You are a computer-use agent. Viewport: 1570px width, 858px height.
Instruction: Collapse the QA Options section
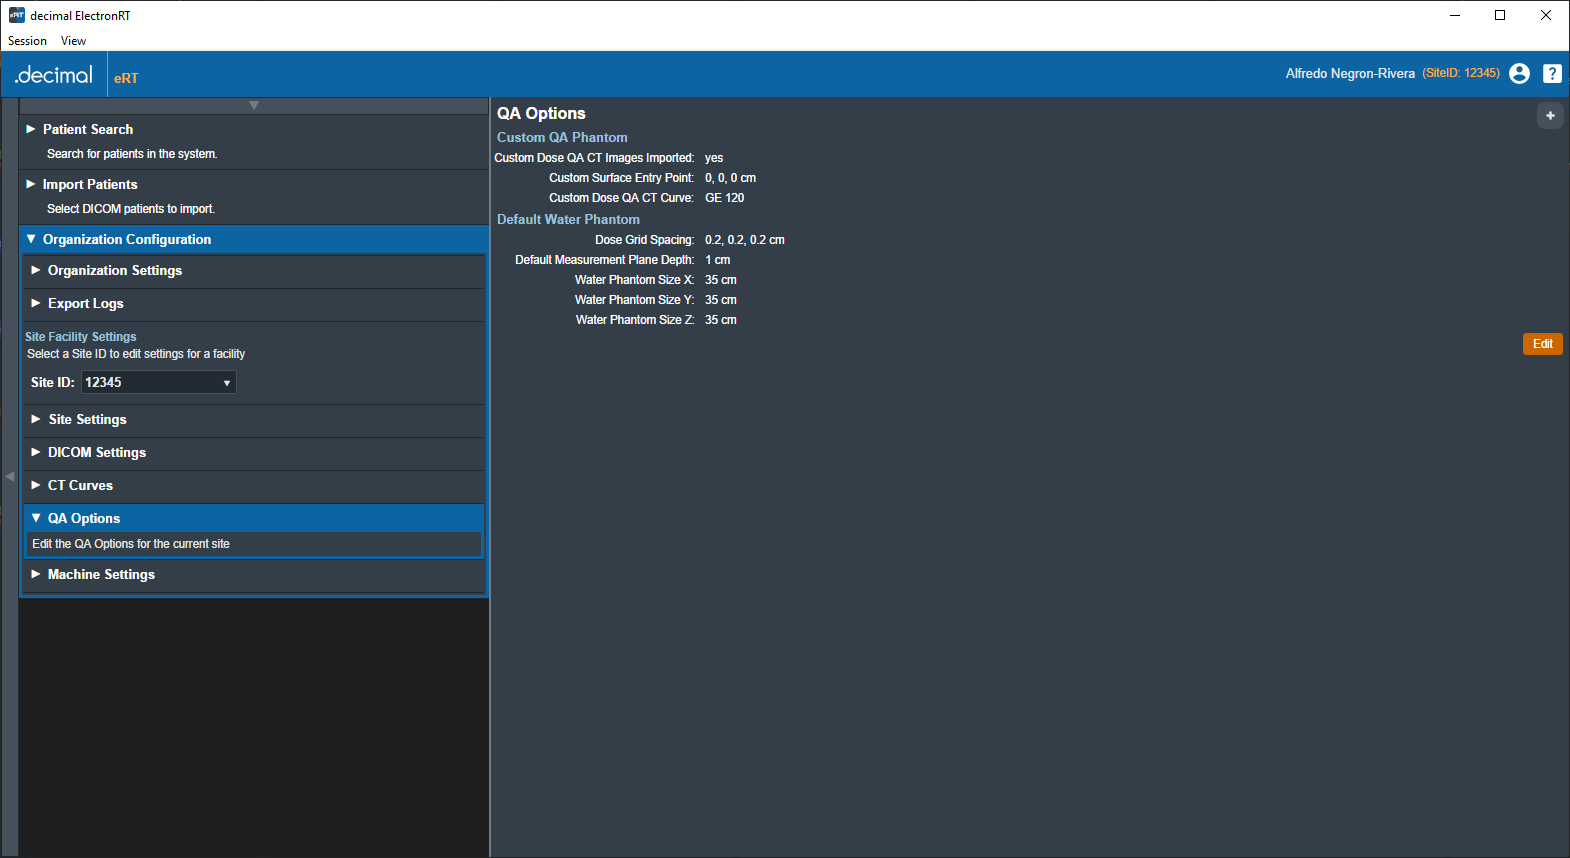tap(254, 518)
